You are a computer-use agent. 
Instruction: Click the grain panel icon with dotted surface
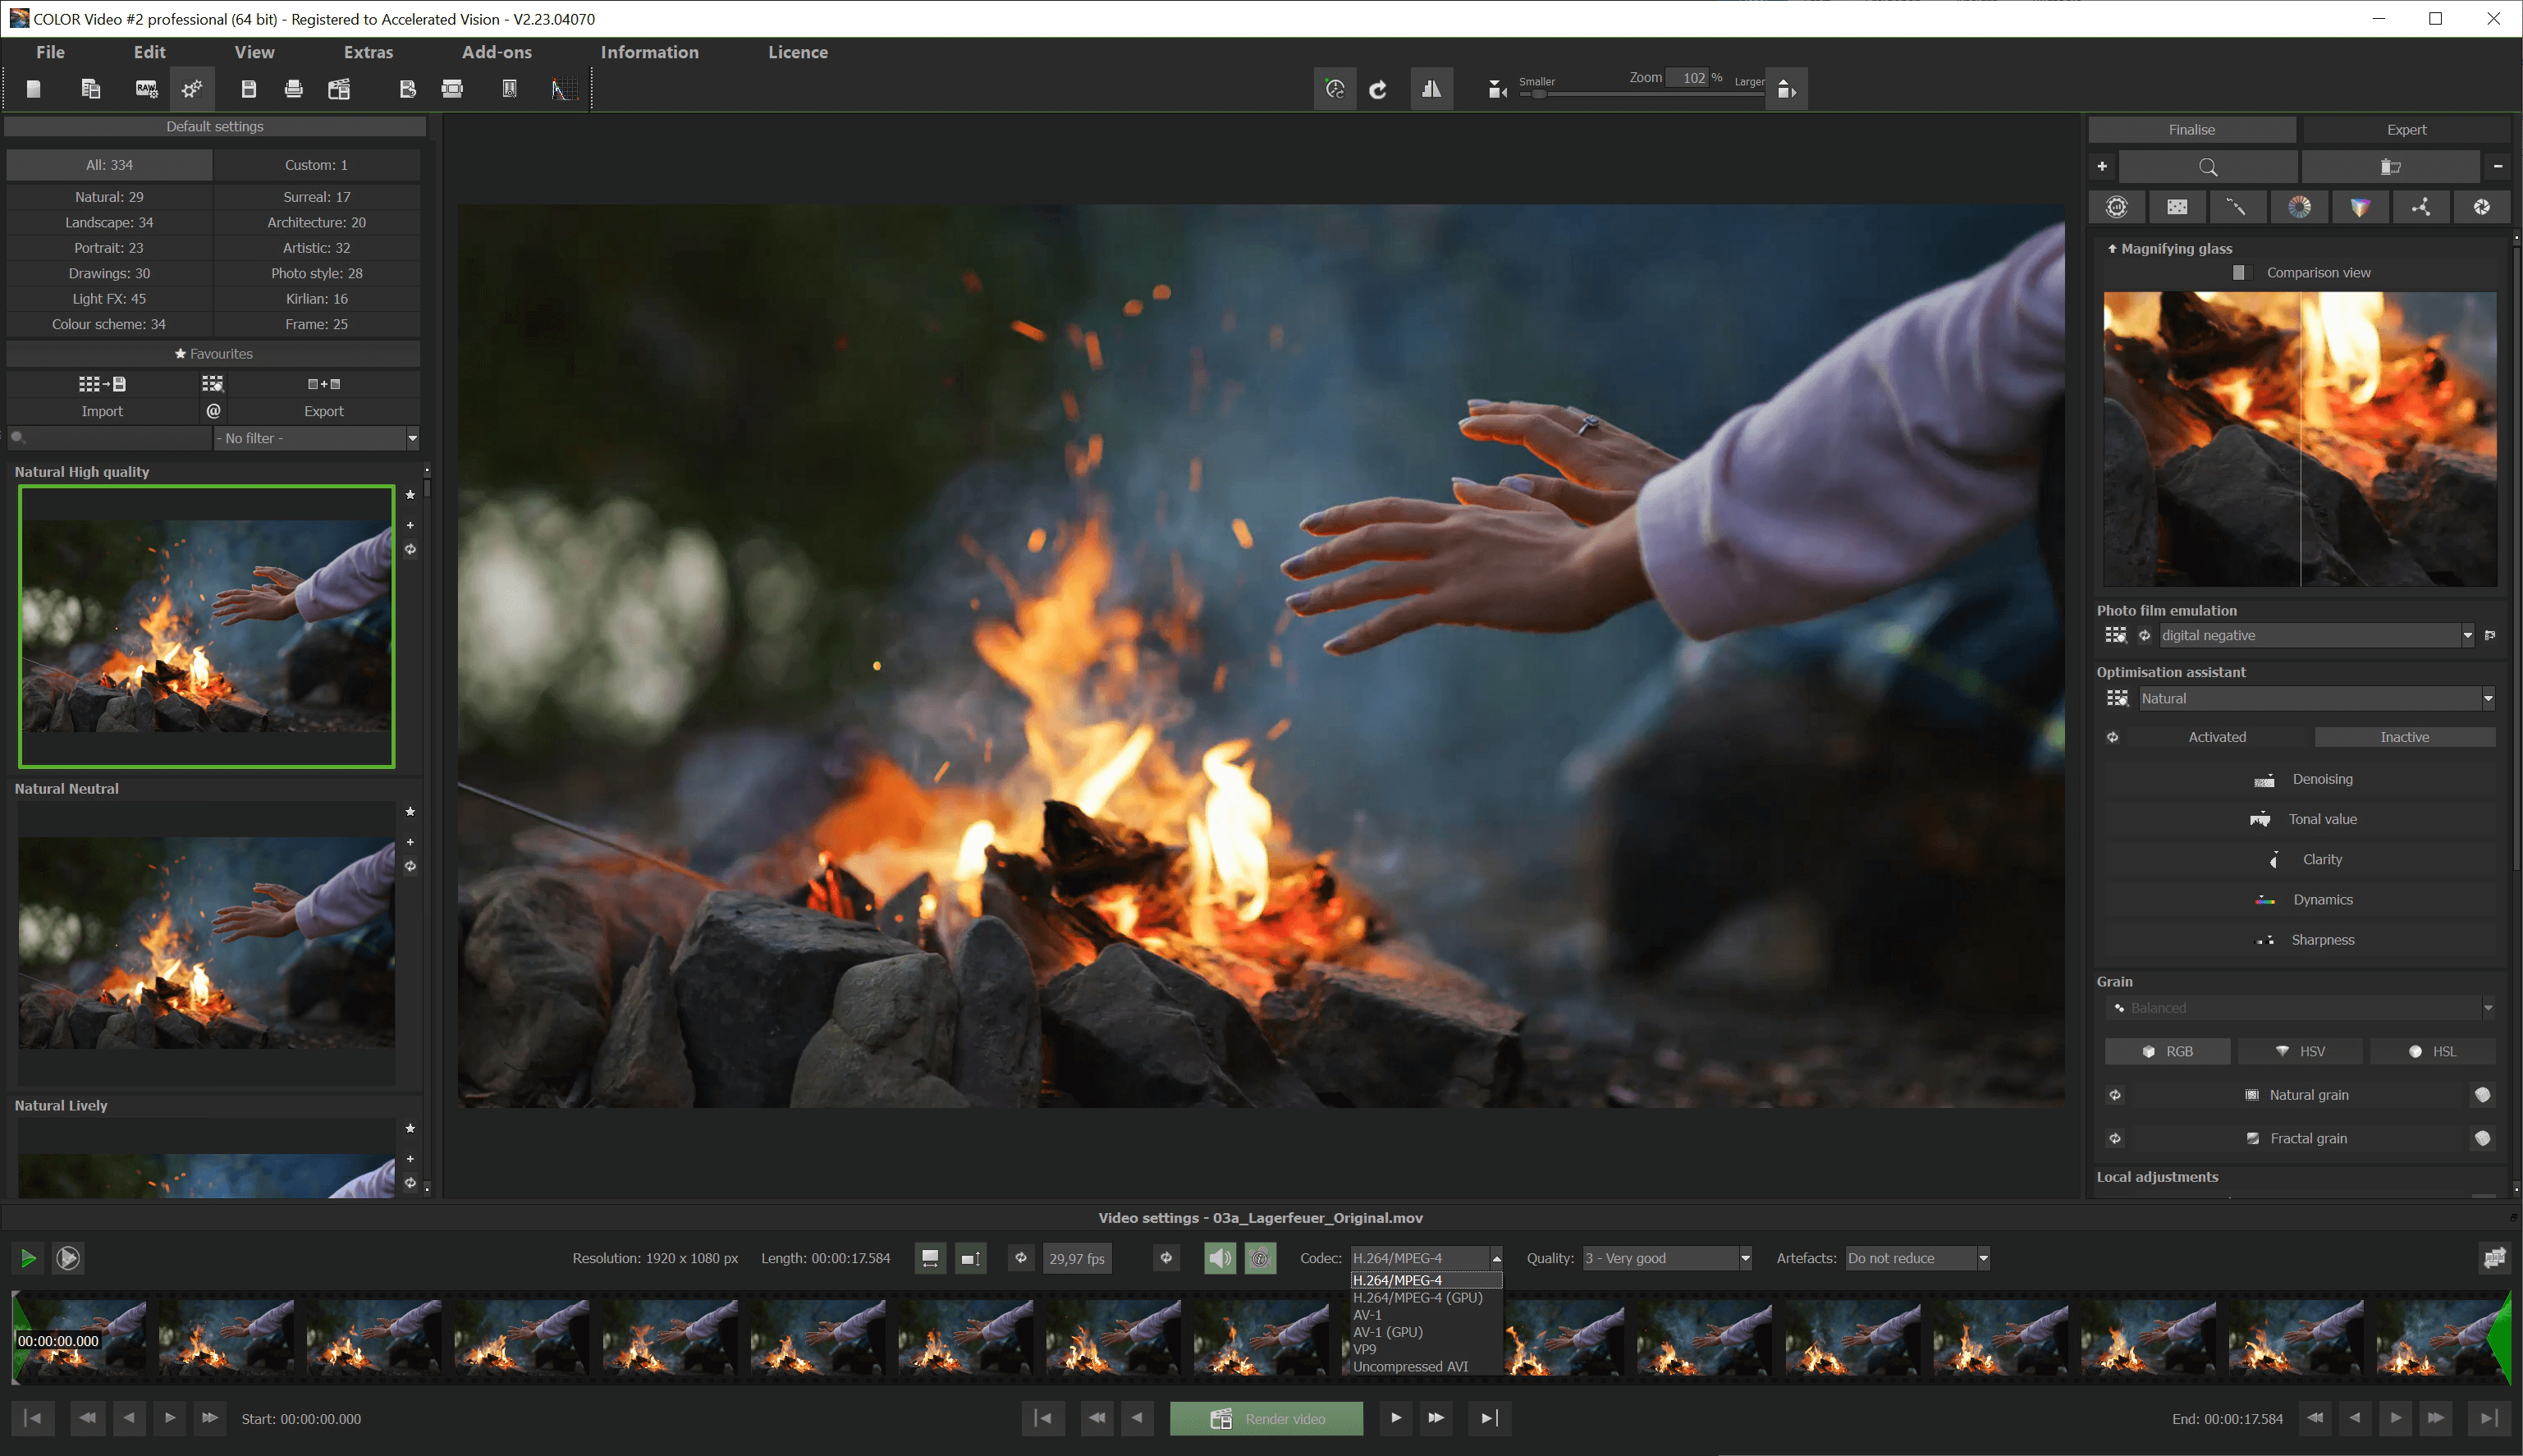click(2177, 207)
